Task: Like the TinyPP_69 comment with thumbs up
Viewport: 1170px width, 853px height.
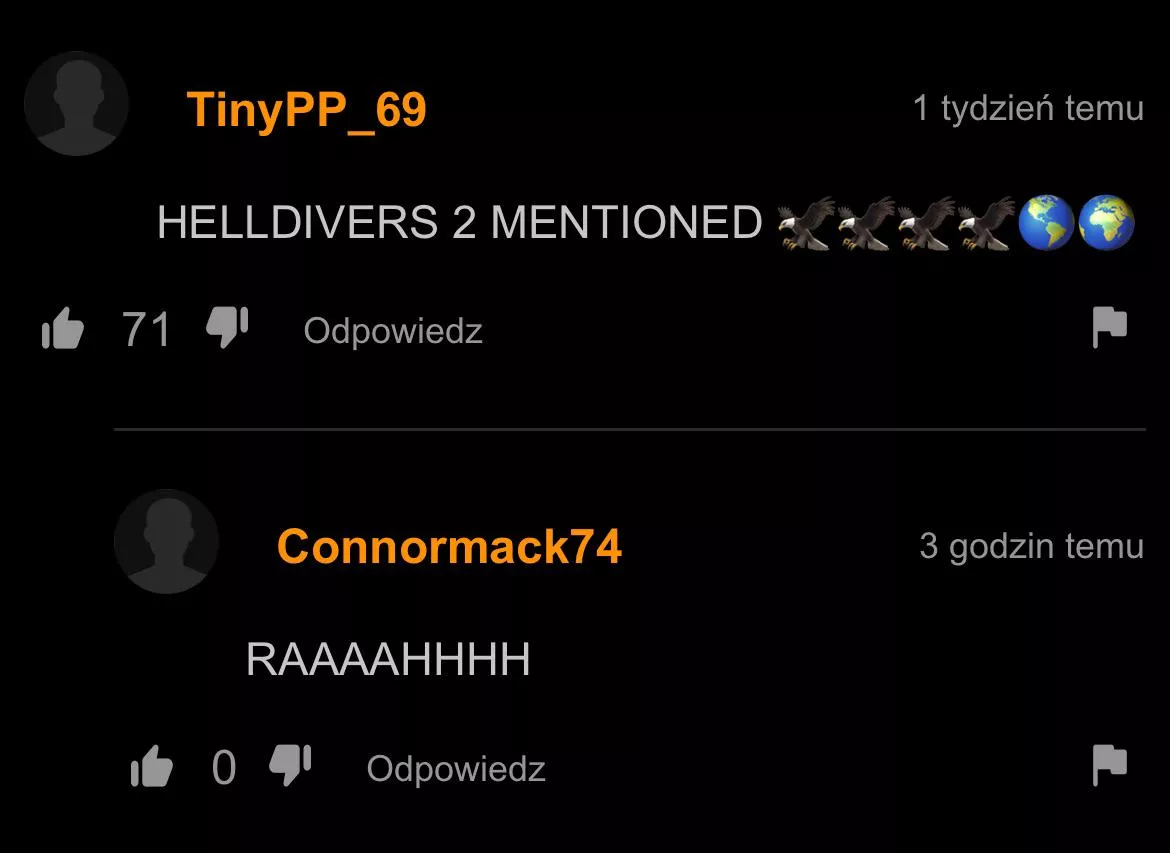Action: tap(63, 328)
